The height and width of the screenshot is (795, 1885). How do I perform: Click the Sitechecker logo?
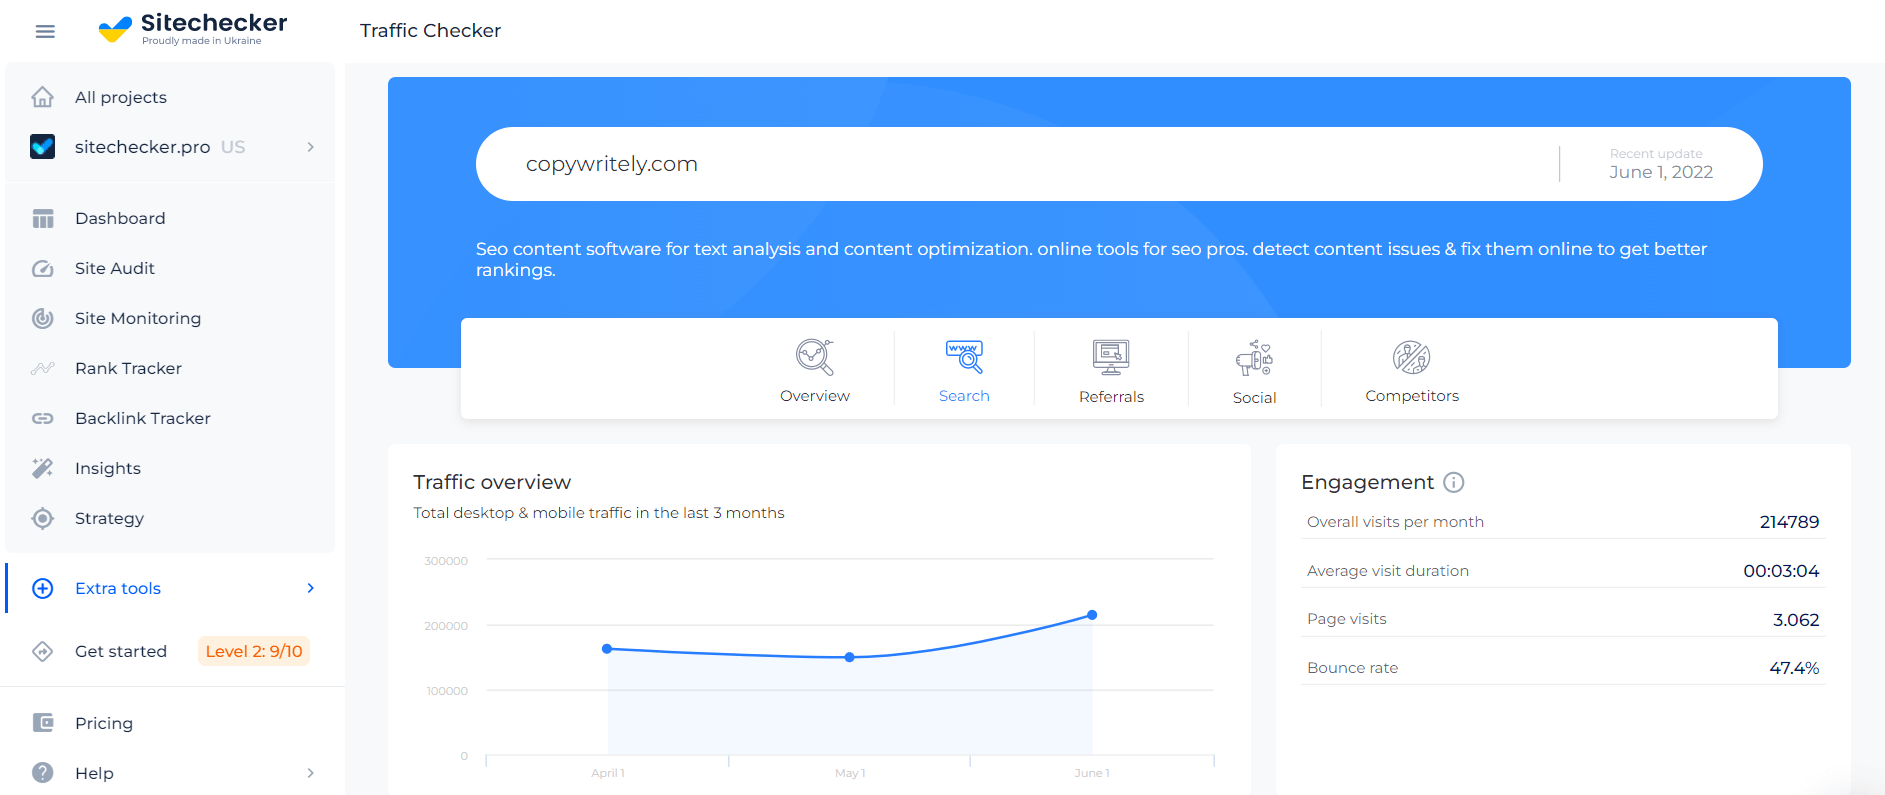point(193,29)
